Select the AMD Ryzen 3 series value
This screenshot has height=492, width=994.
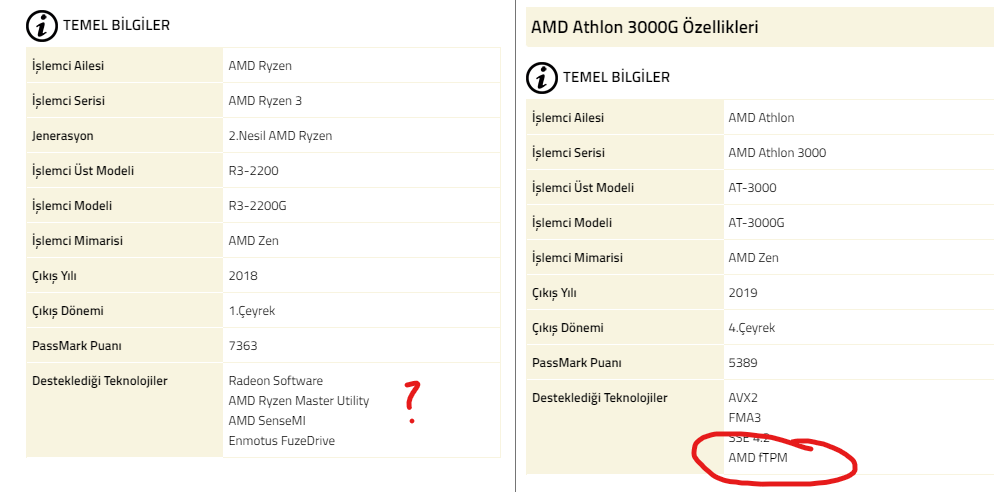pos(265,101)
